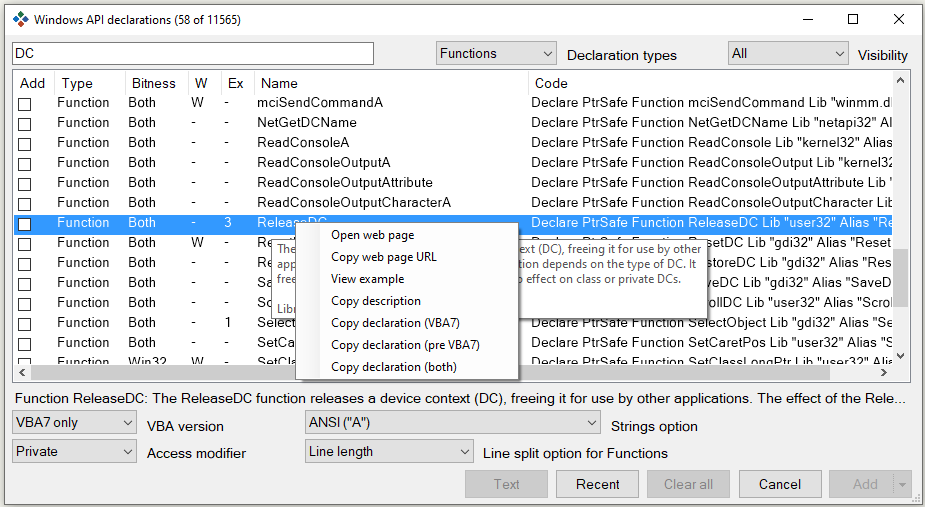
Task: Choose Copy declaration (both) entry
Action: [393, 367]
